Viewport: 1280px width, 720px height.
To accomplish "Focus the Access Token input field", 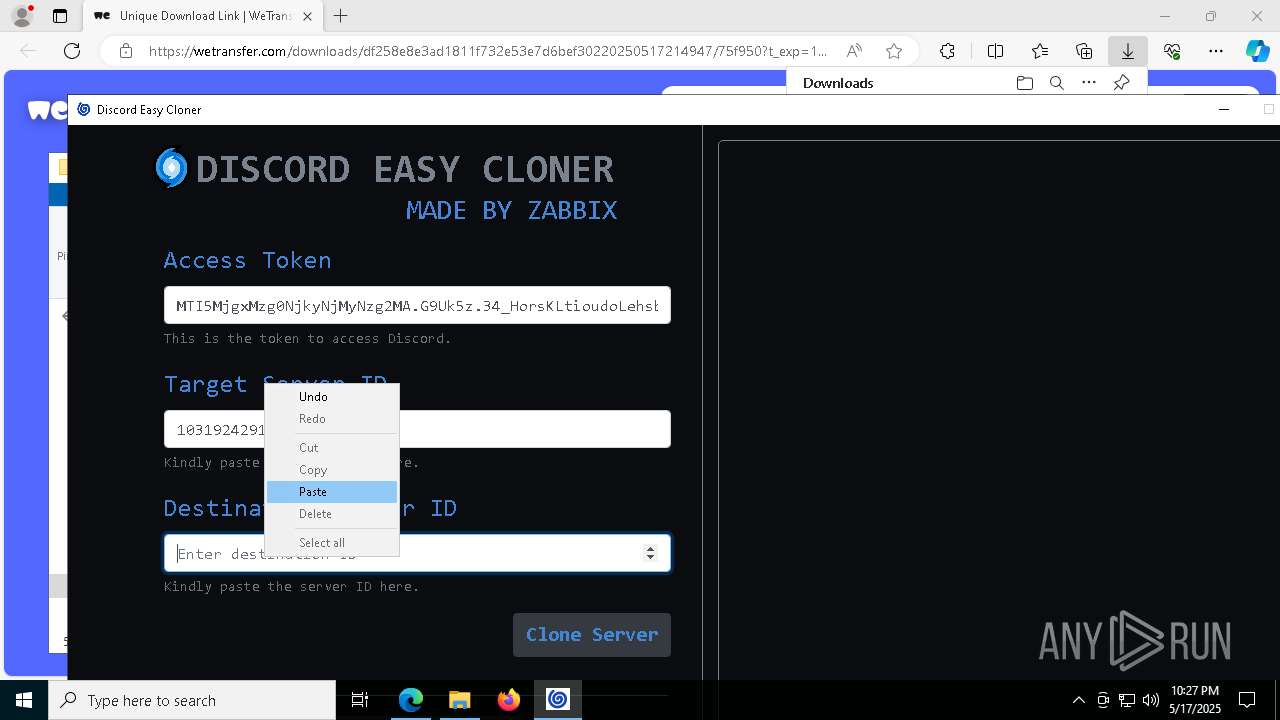I will (417, 305).
